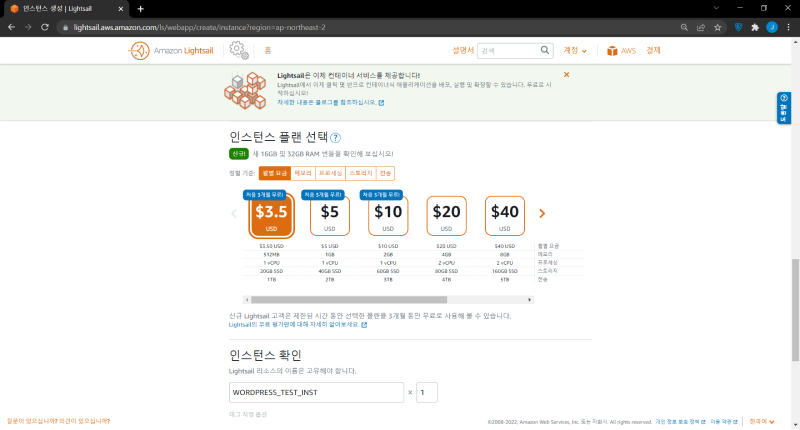Screen dimensions: 800x430
Task: Click the instance quantity field showing 1
Action: pos(427,392)
